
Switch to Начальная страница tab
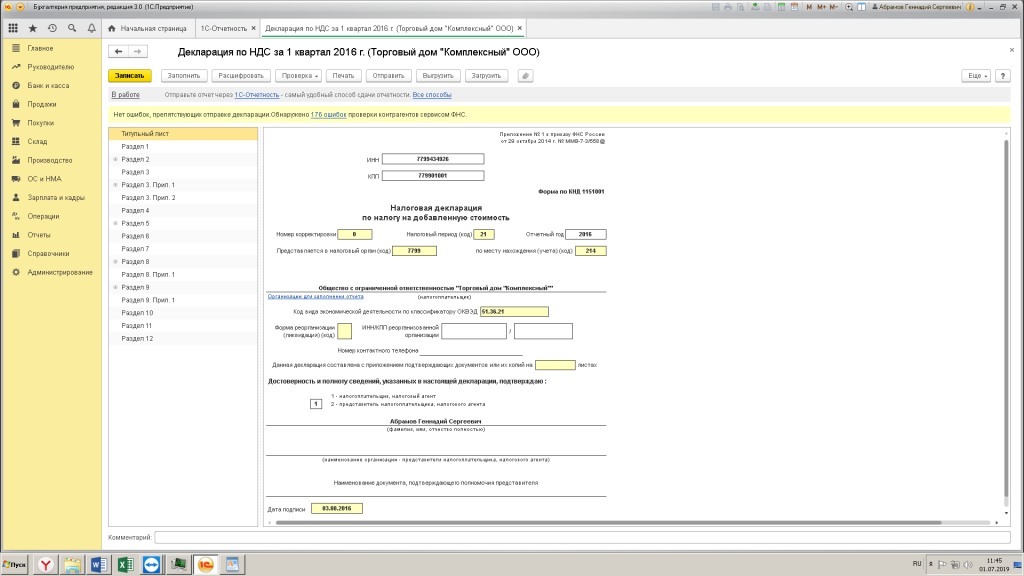pyautogui.click(x=148, y=28)
